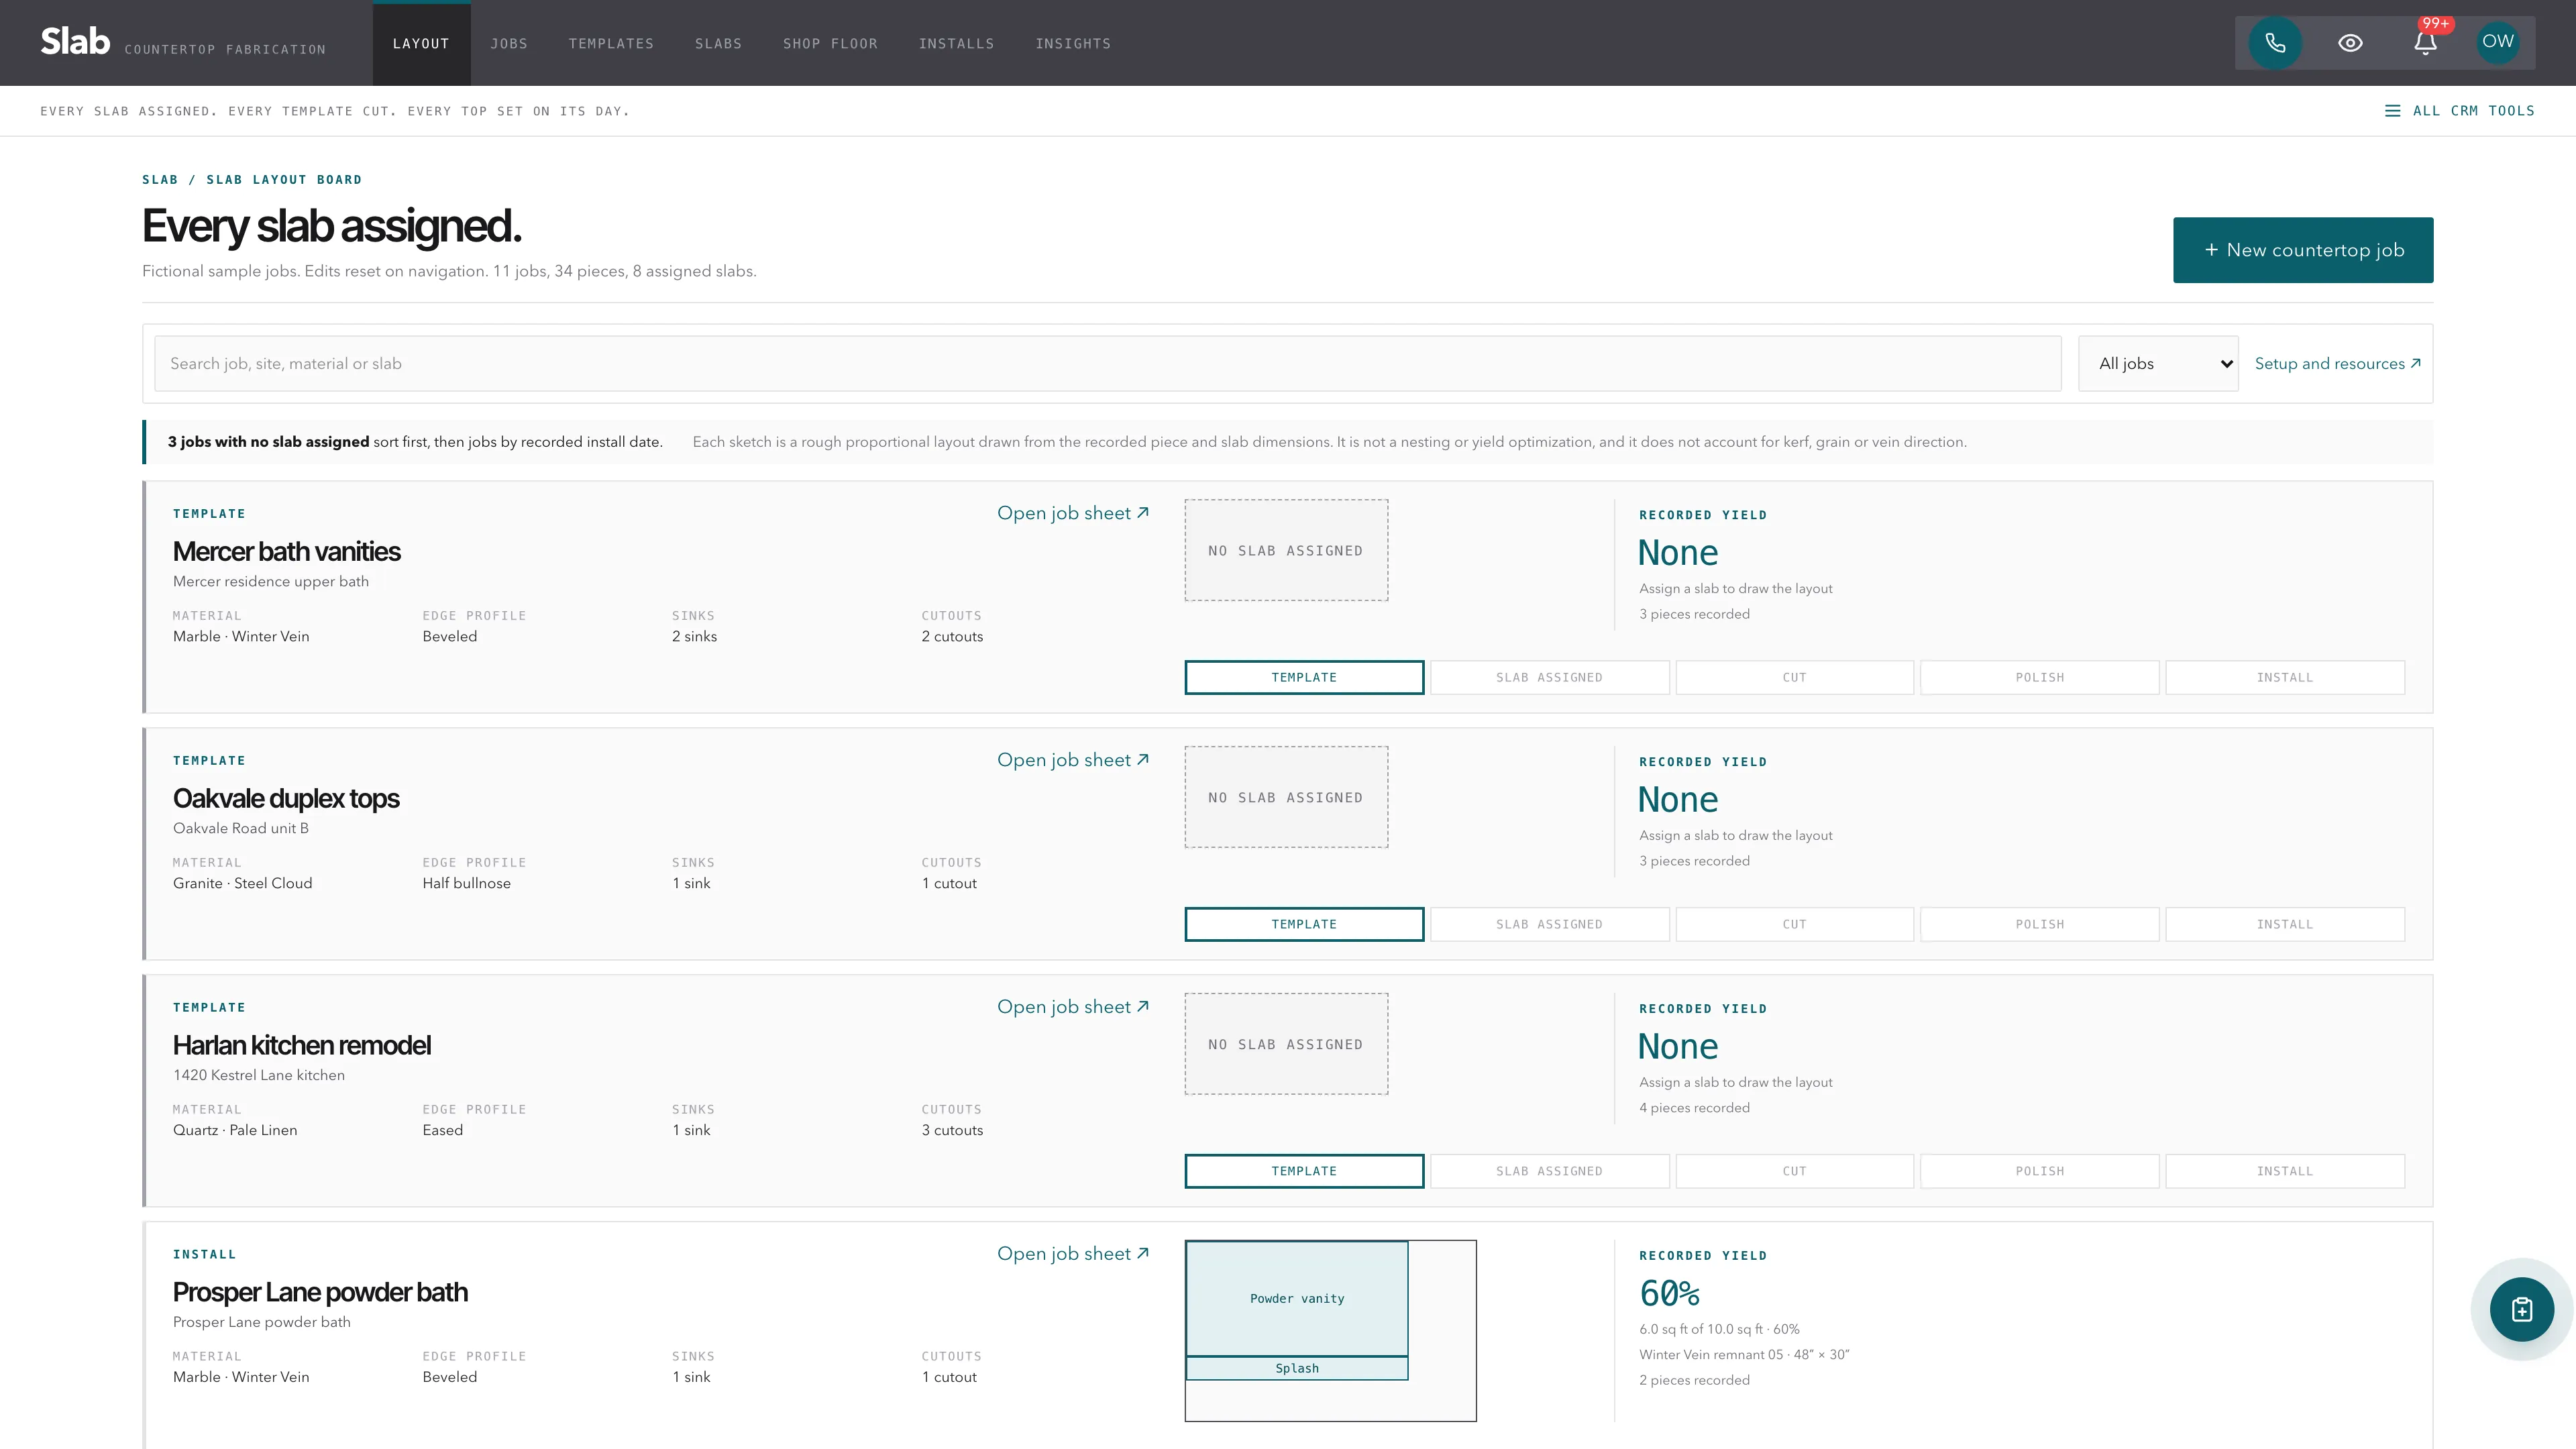The image size is (2576, 1449).
Task: Click No Slab Assigned placeholder for Mercer job
Action: coord(1286,550)
